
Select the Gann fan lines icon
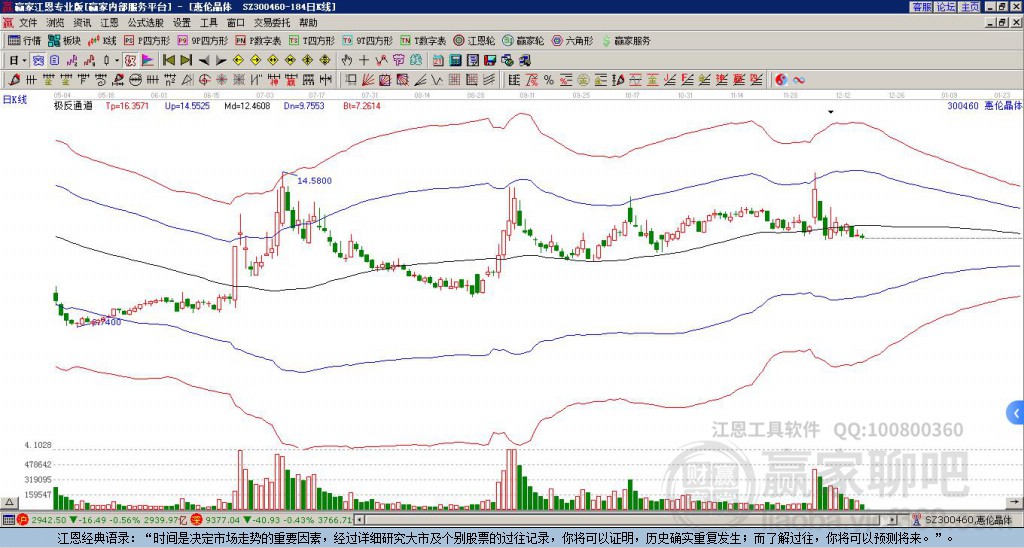coord(368,80)
